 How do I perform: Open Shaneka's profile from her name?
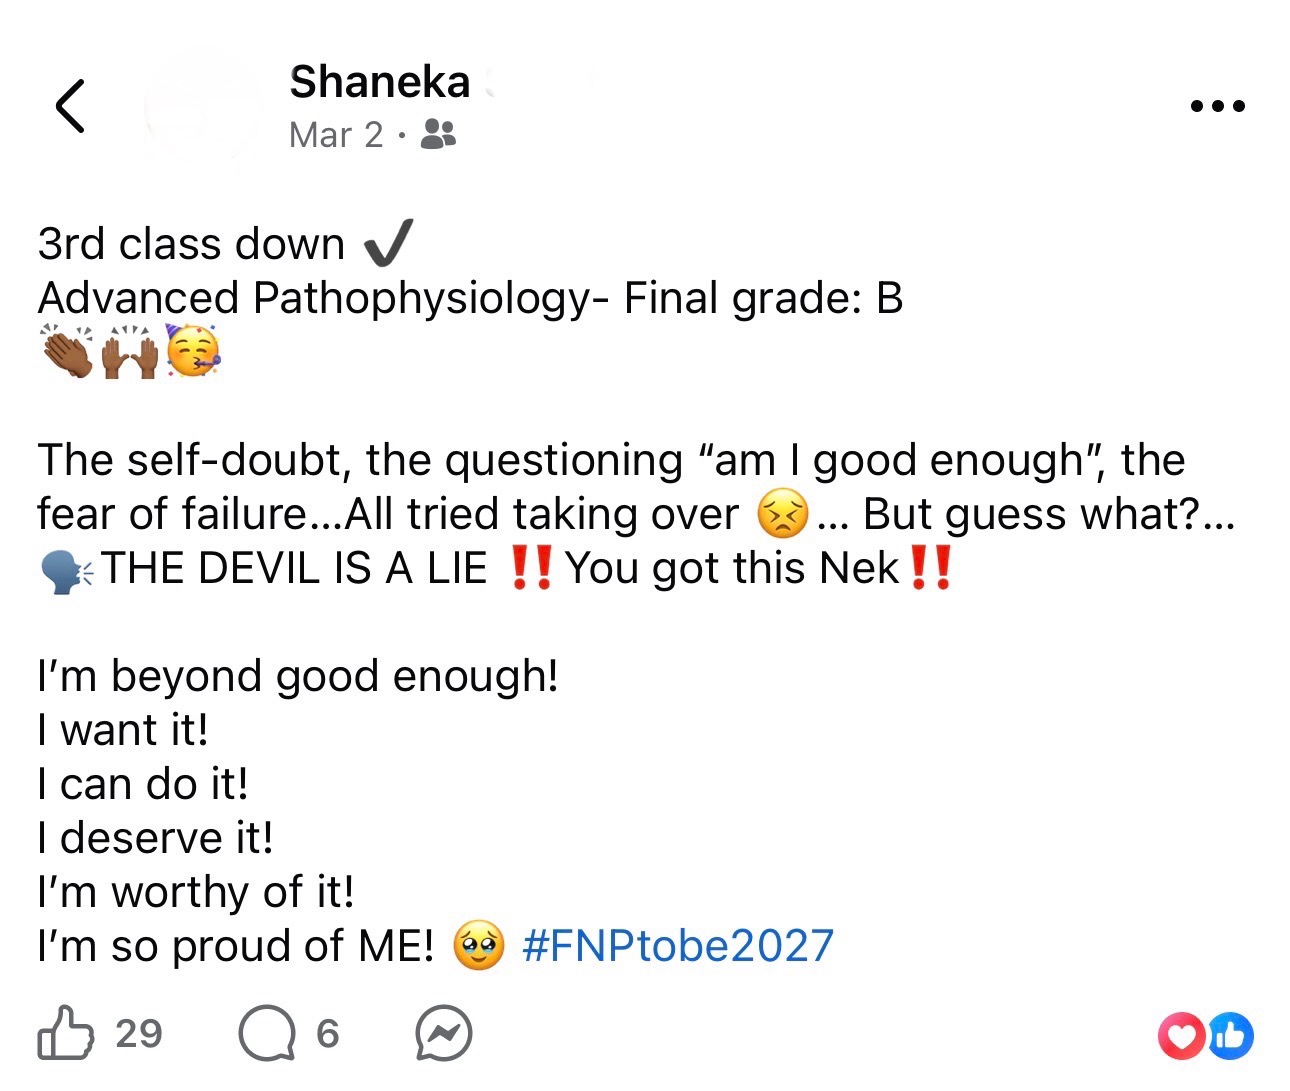(x=380, y=82)
